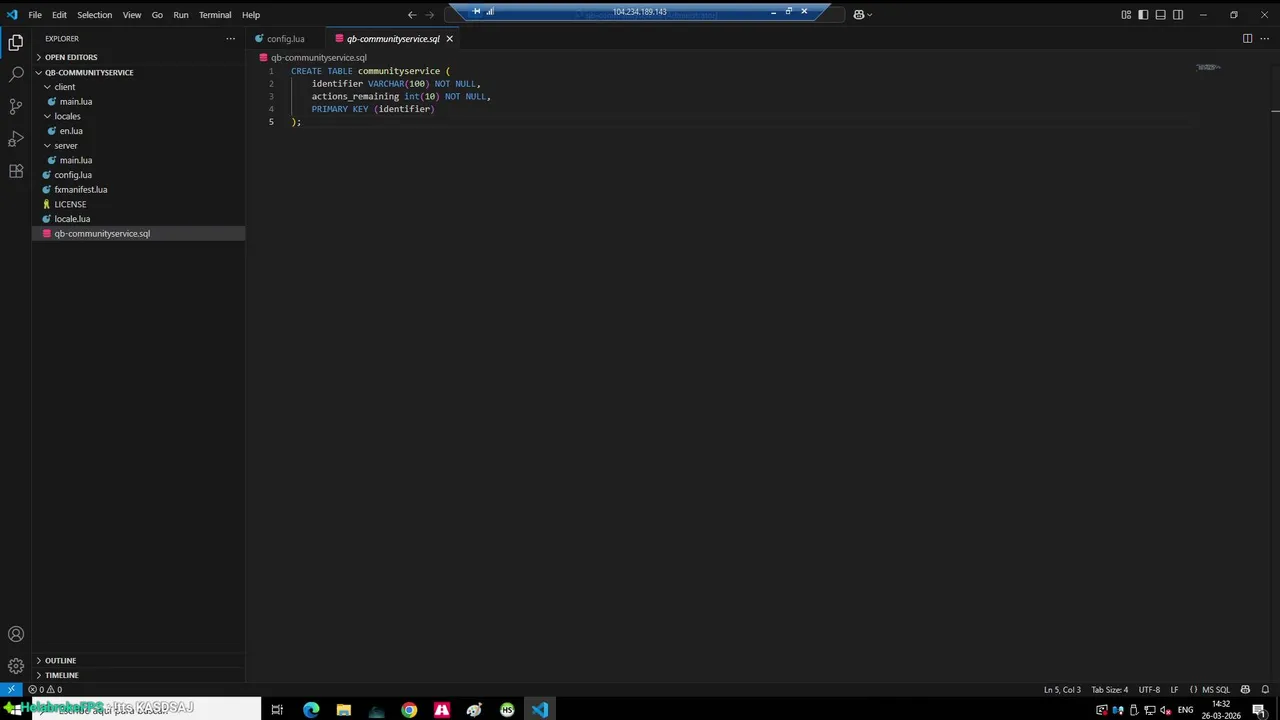
Task: Click the breadcrumb qb-communityservice.sql
Action: [318, 58]
